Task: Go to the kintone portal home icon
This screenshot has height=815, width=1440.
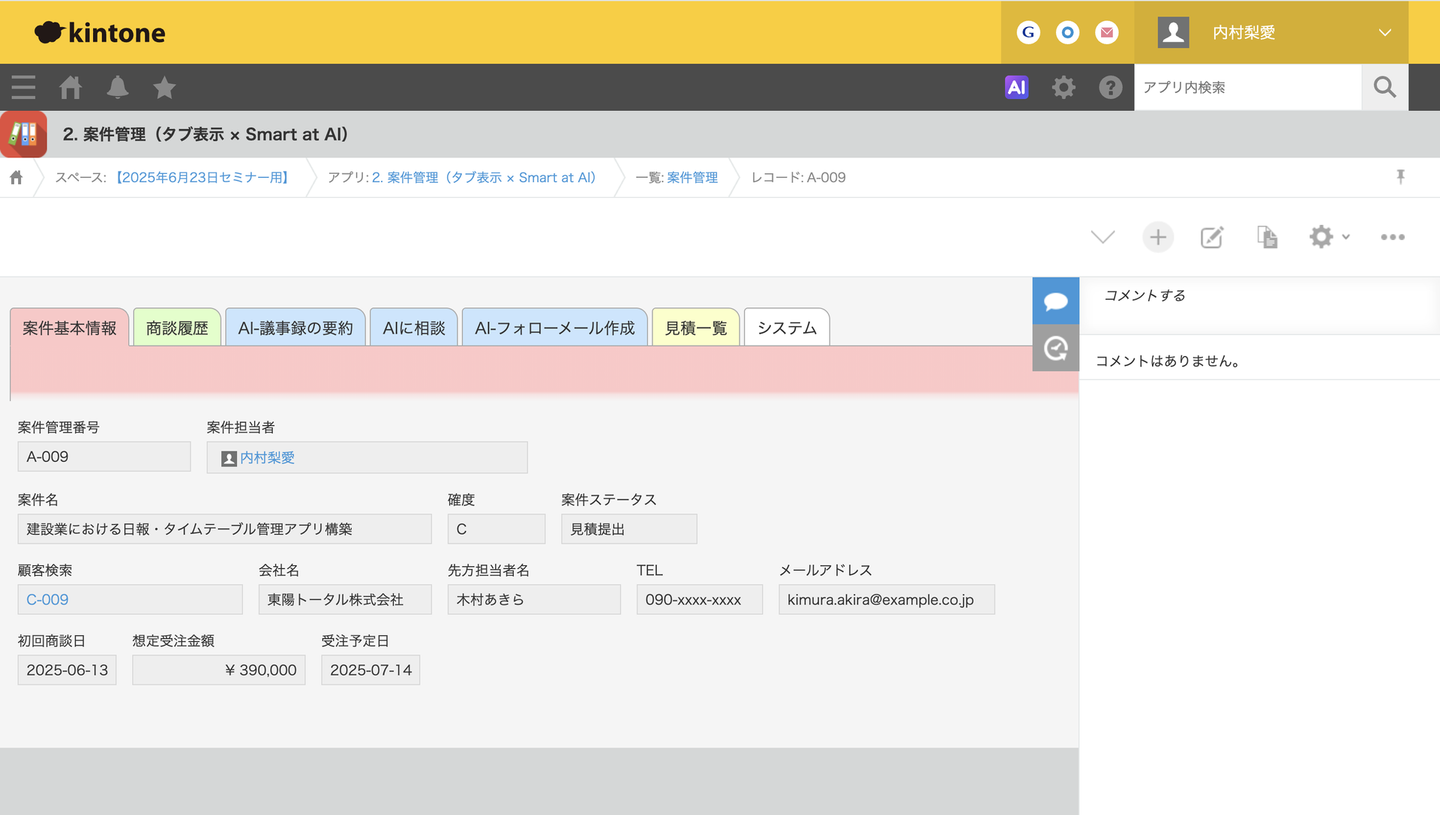Action: pyautogui.click(x=71, y=88)
